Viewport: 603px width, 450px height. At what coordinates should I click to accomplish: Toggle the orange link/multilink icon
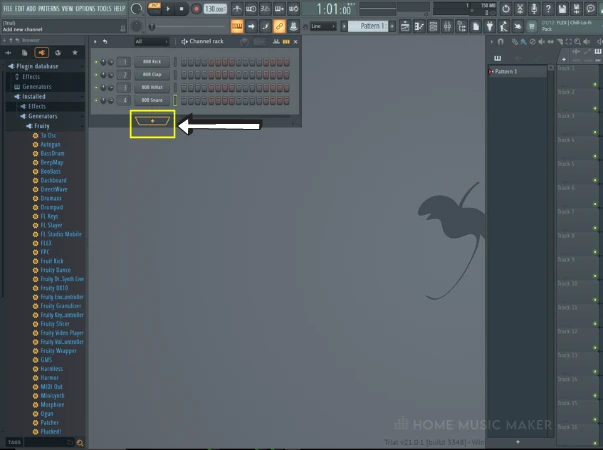(x=279, y=26)
